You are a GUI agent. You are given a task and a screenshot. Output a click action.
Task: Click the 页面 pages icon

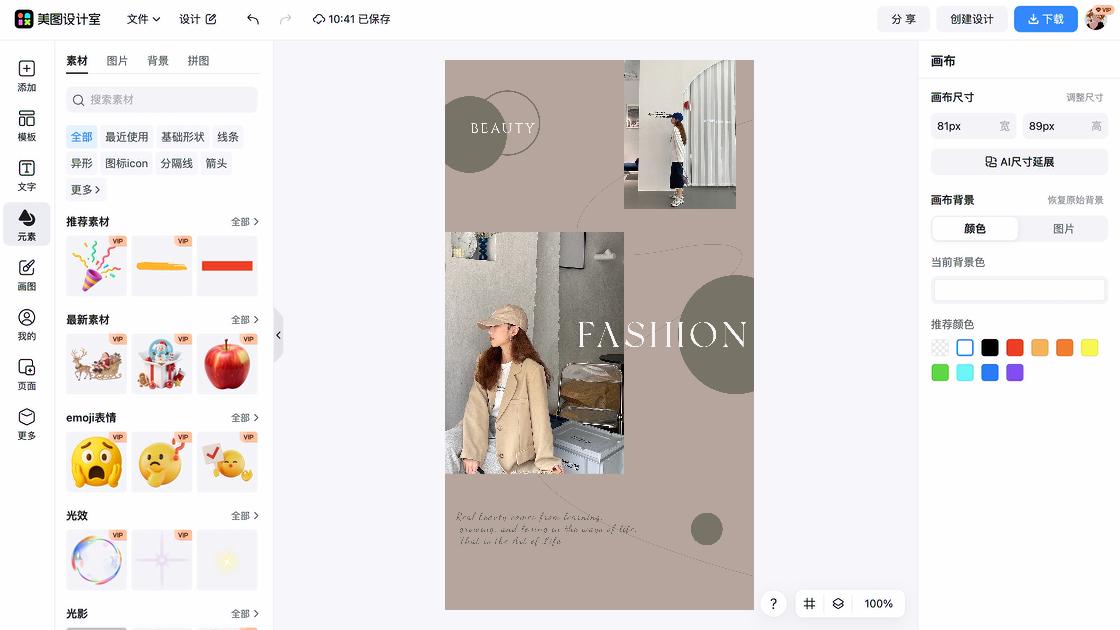point(26,375)
